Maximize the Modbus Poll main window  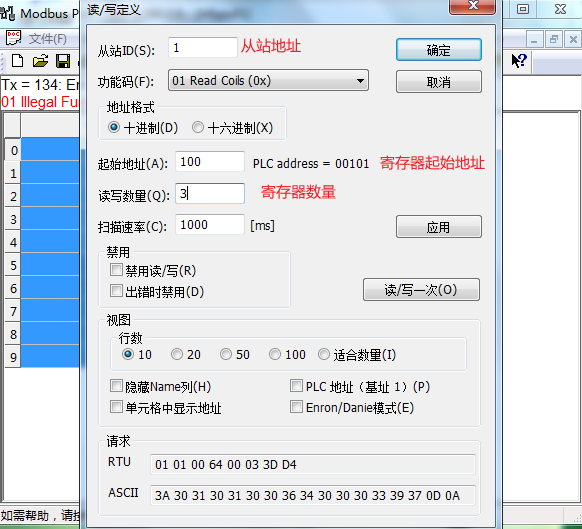(523, 9)
